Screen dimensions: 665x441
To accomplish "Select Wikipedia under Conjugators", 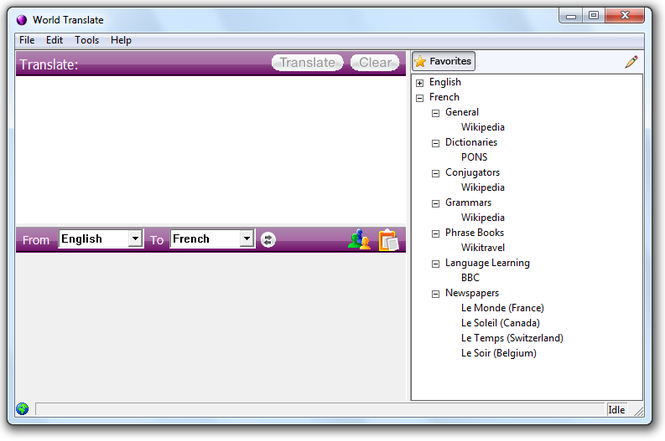I will coord(483,187).
